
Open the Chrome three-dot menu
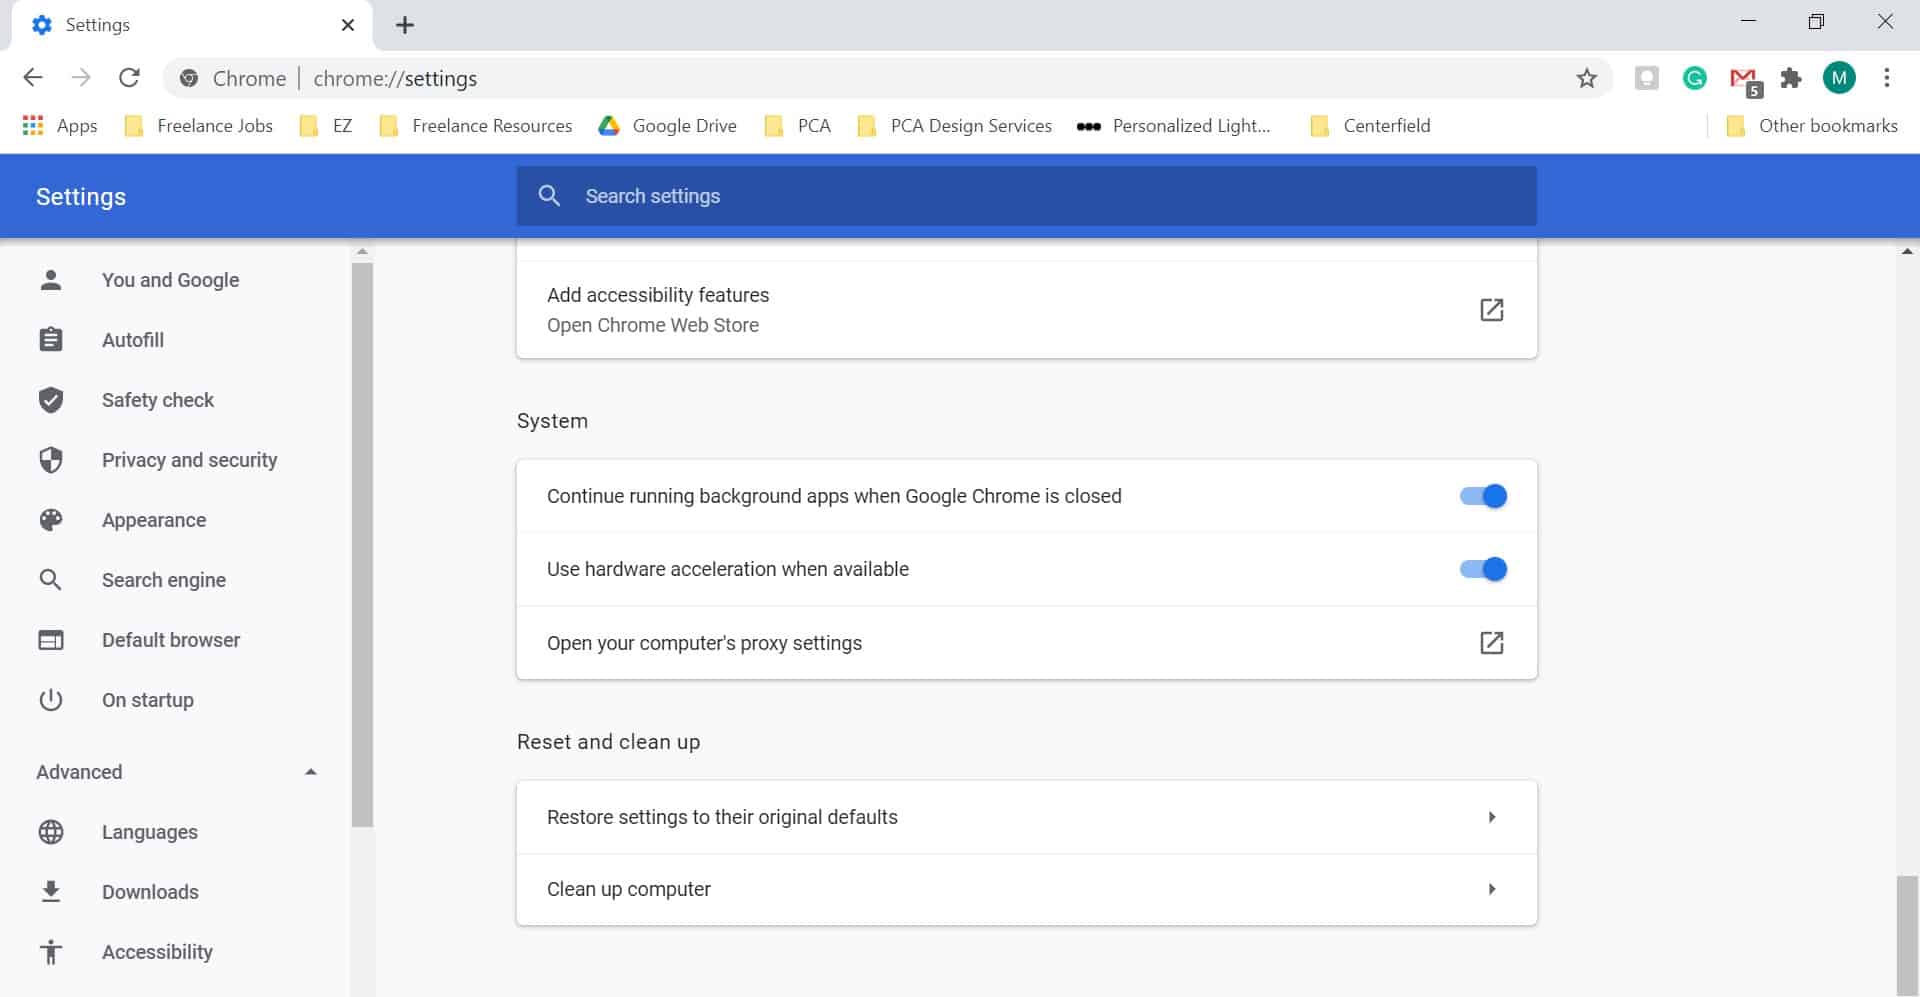pyautogui.click(x=1888, y=77)
